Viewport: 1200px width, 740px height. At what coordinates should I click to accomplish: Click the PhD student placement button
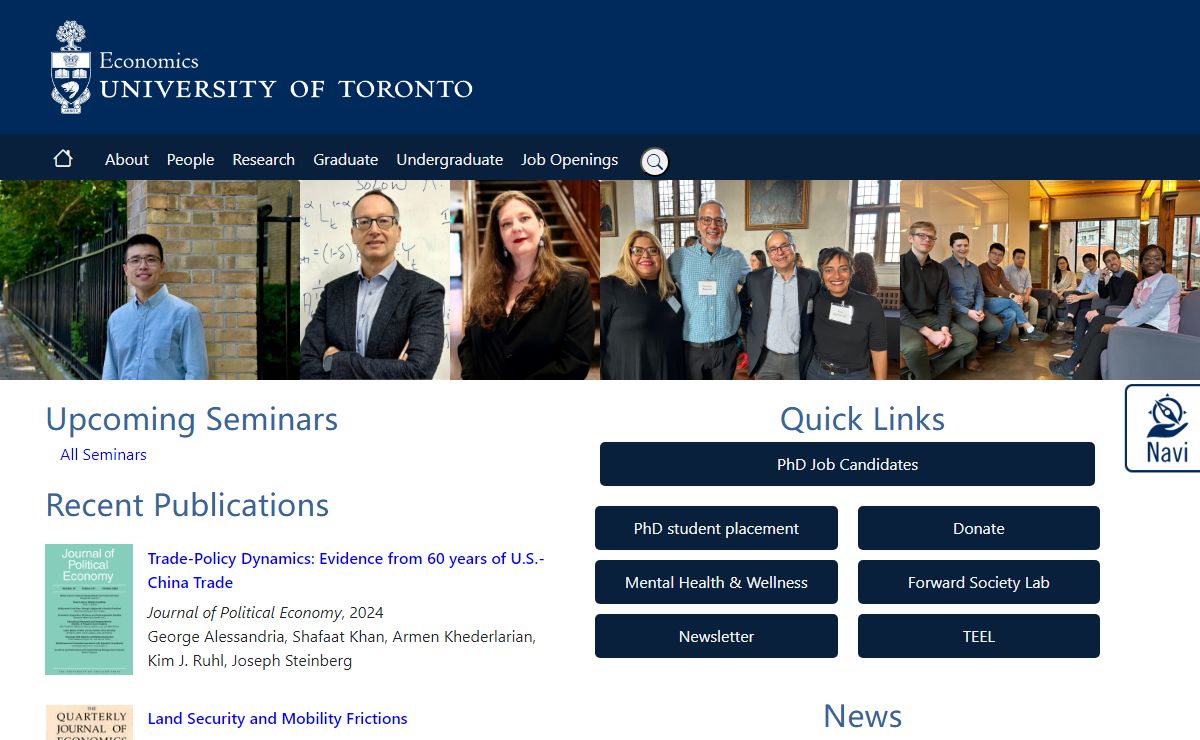(716, 528)
